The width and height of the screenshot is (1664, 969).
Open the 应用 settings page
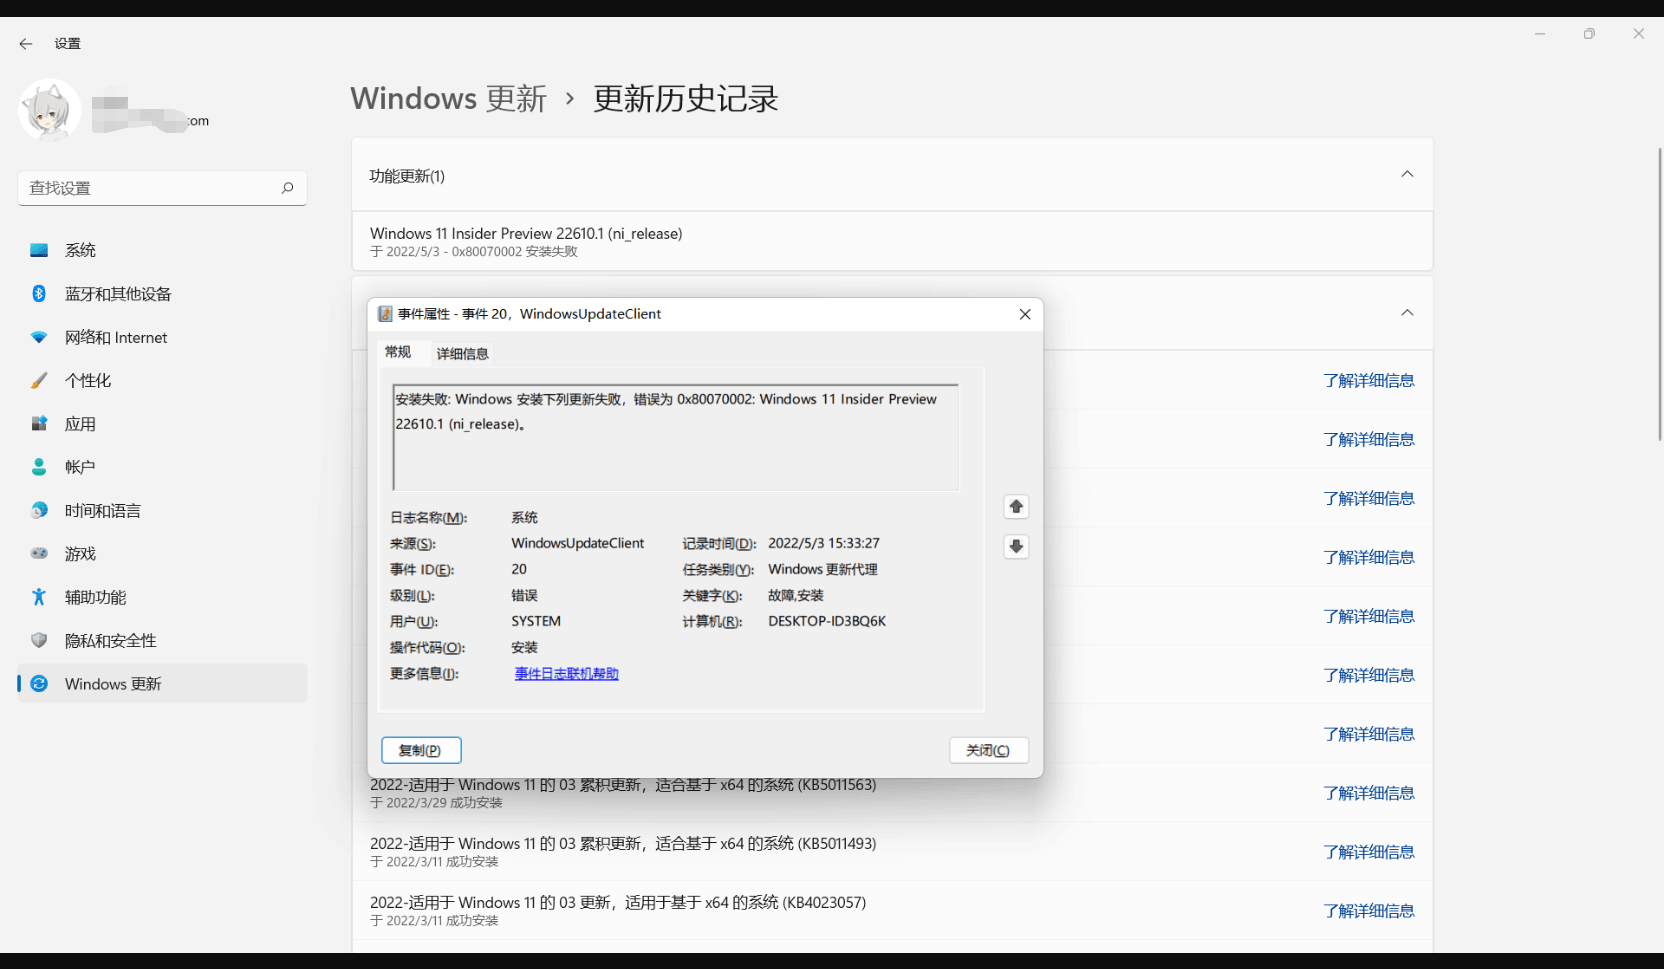coord(82,423)
